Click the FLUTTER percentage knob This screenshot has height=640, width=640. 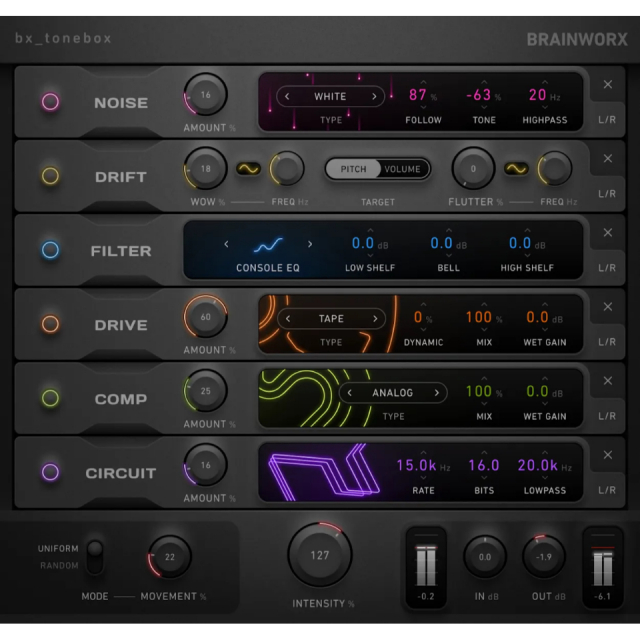point(473,169)
